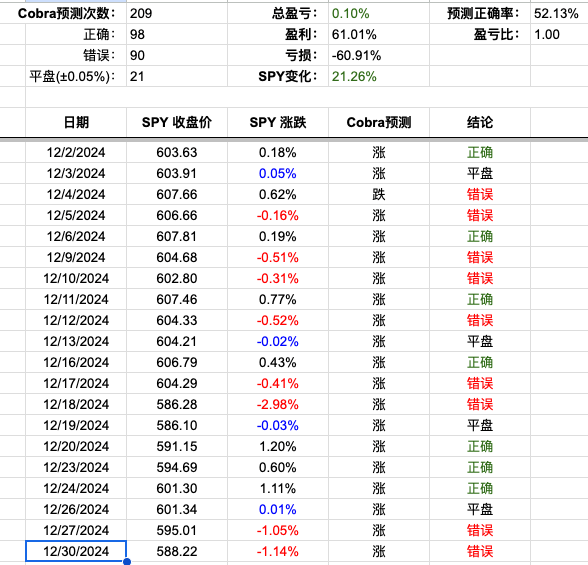The height and width of the screenshot is (565, 588).
Task: Click the 正确 result for 12/11/2024
Action: pos(480,299)
